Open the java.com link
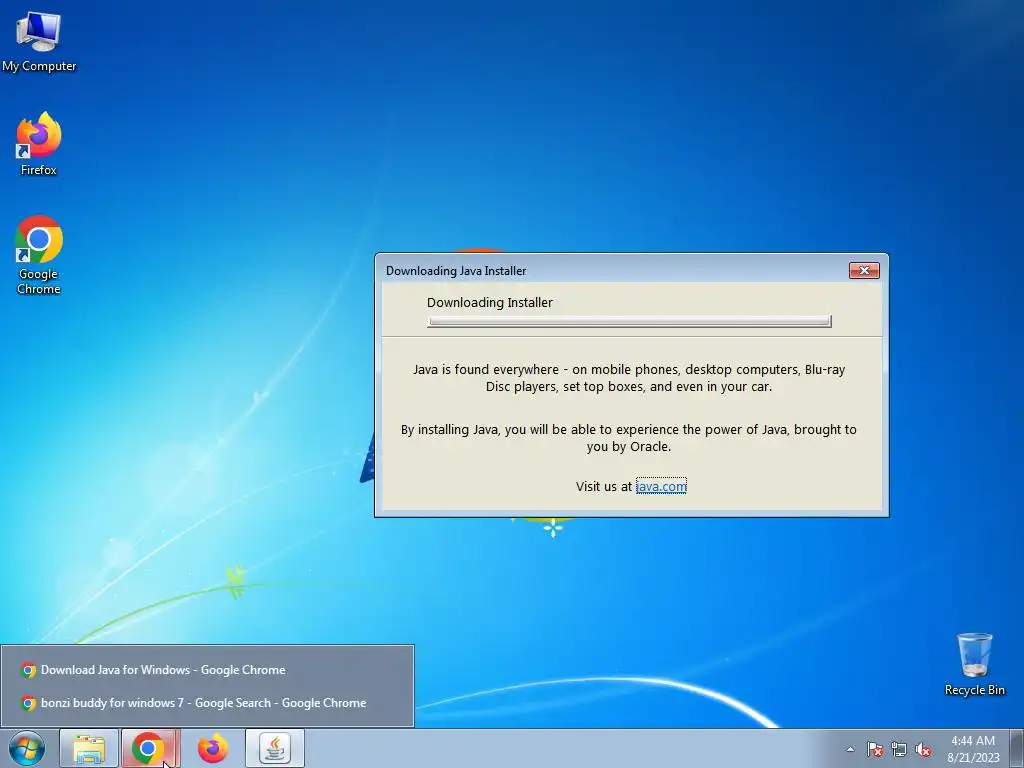This screenshot has width=1024, height=768. 661,487
